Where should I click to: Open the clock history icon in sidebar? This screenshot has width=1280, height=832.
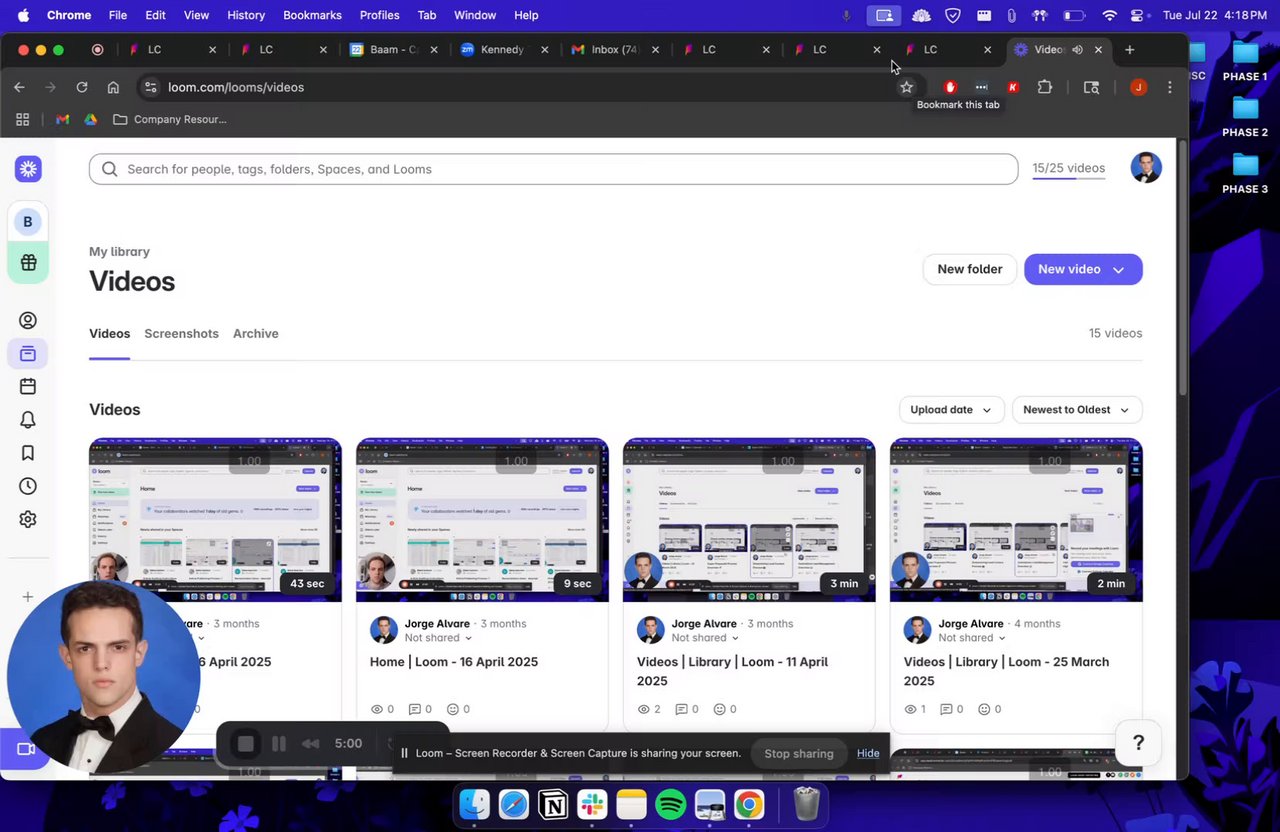click(28, 486)
